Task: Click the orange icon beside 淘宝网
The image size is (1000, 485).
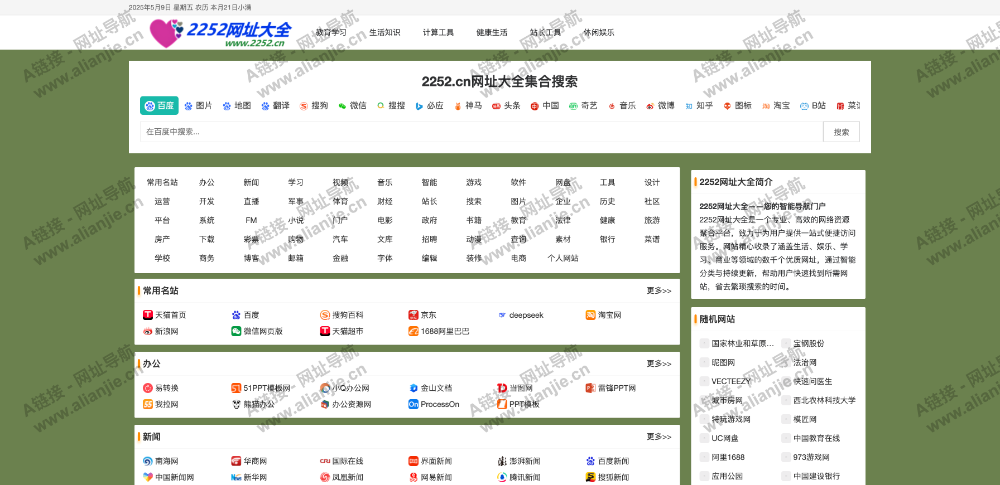Action: (591, 315)
